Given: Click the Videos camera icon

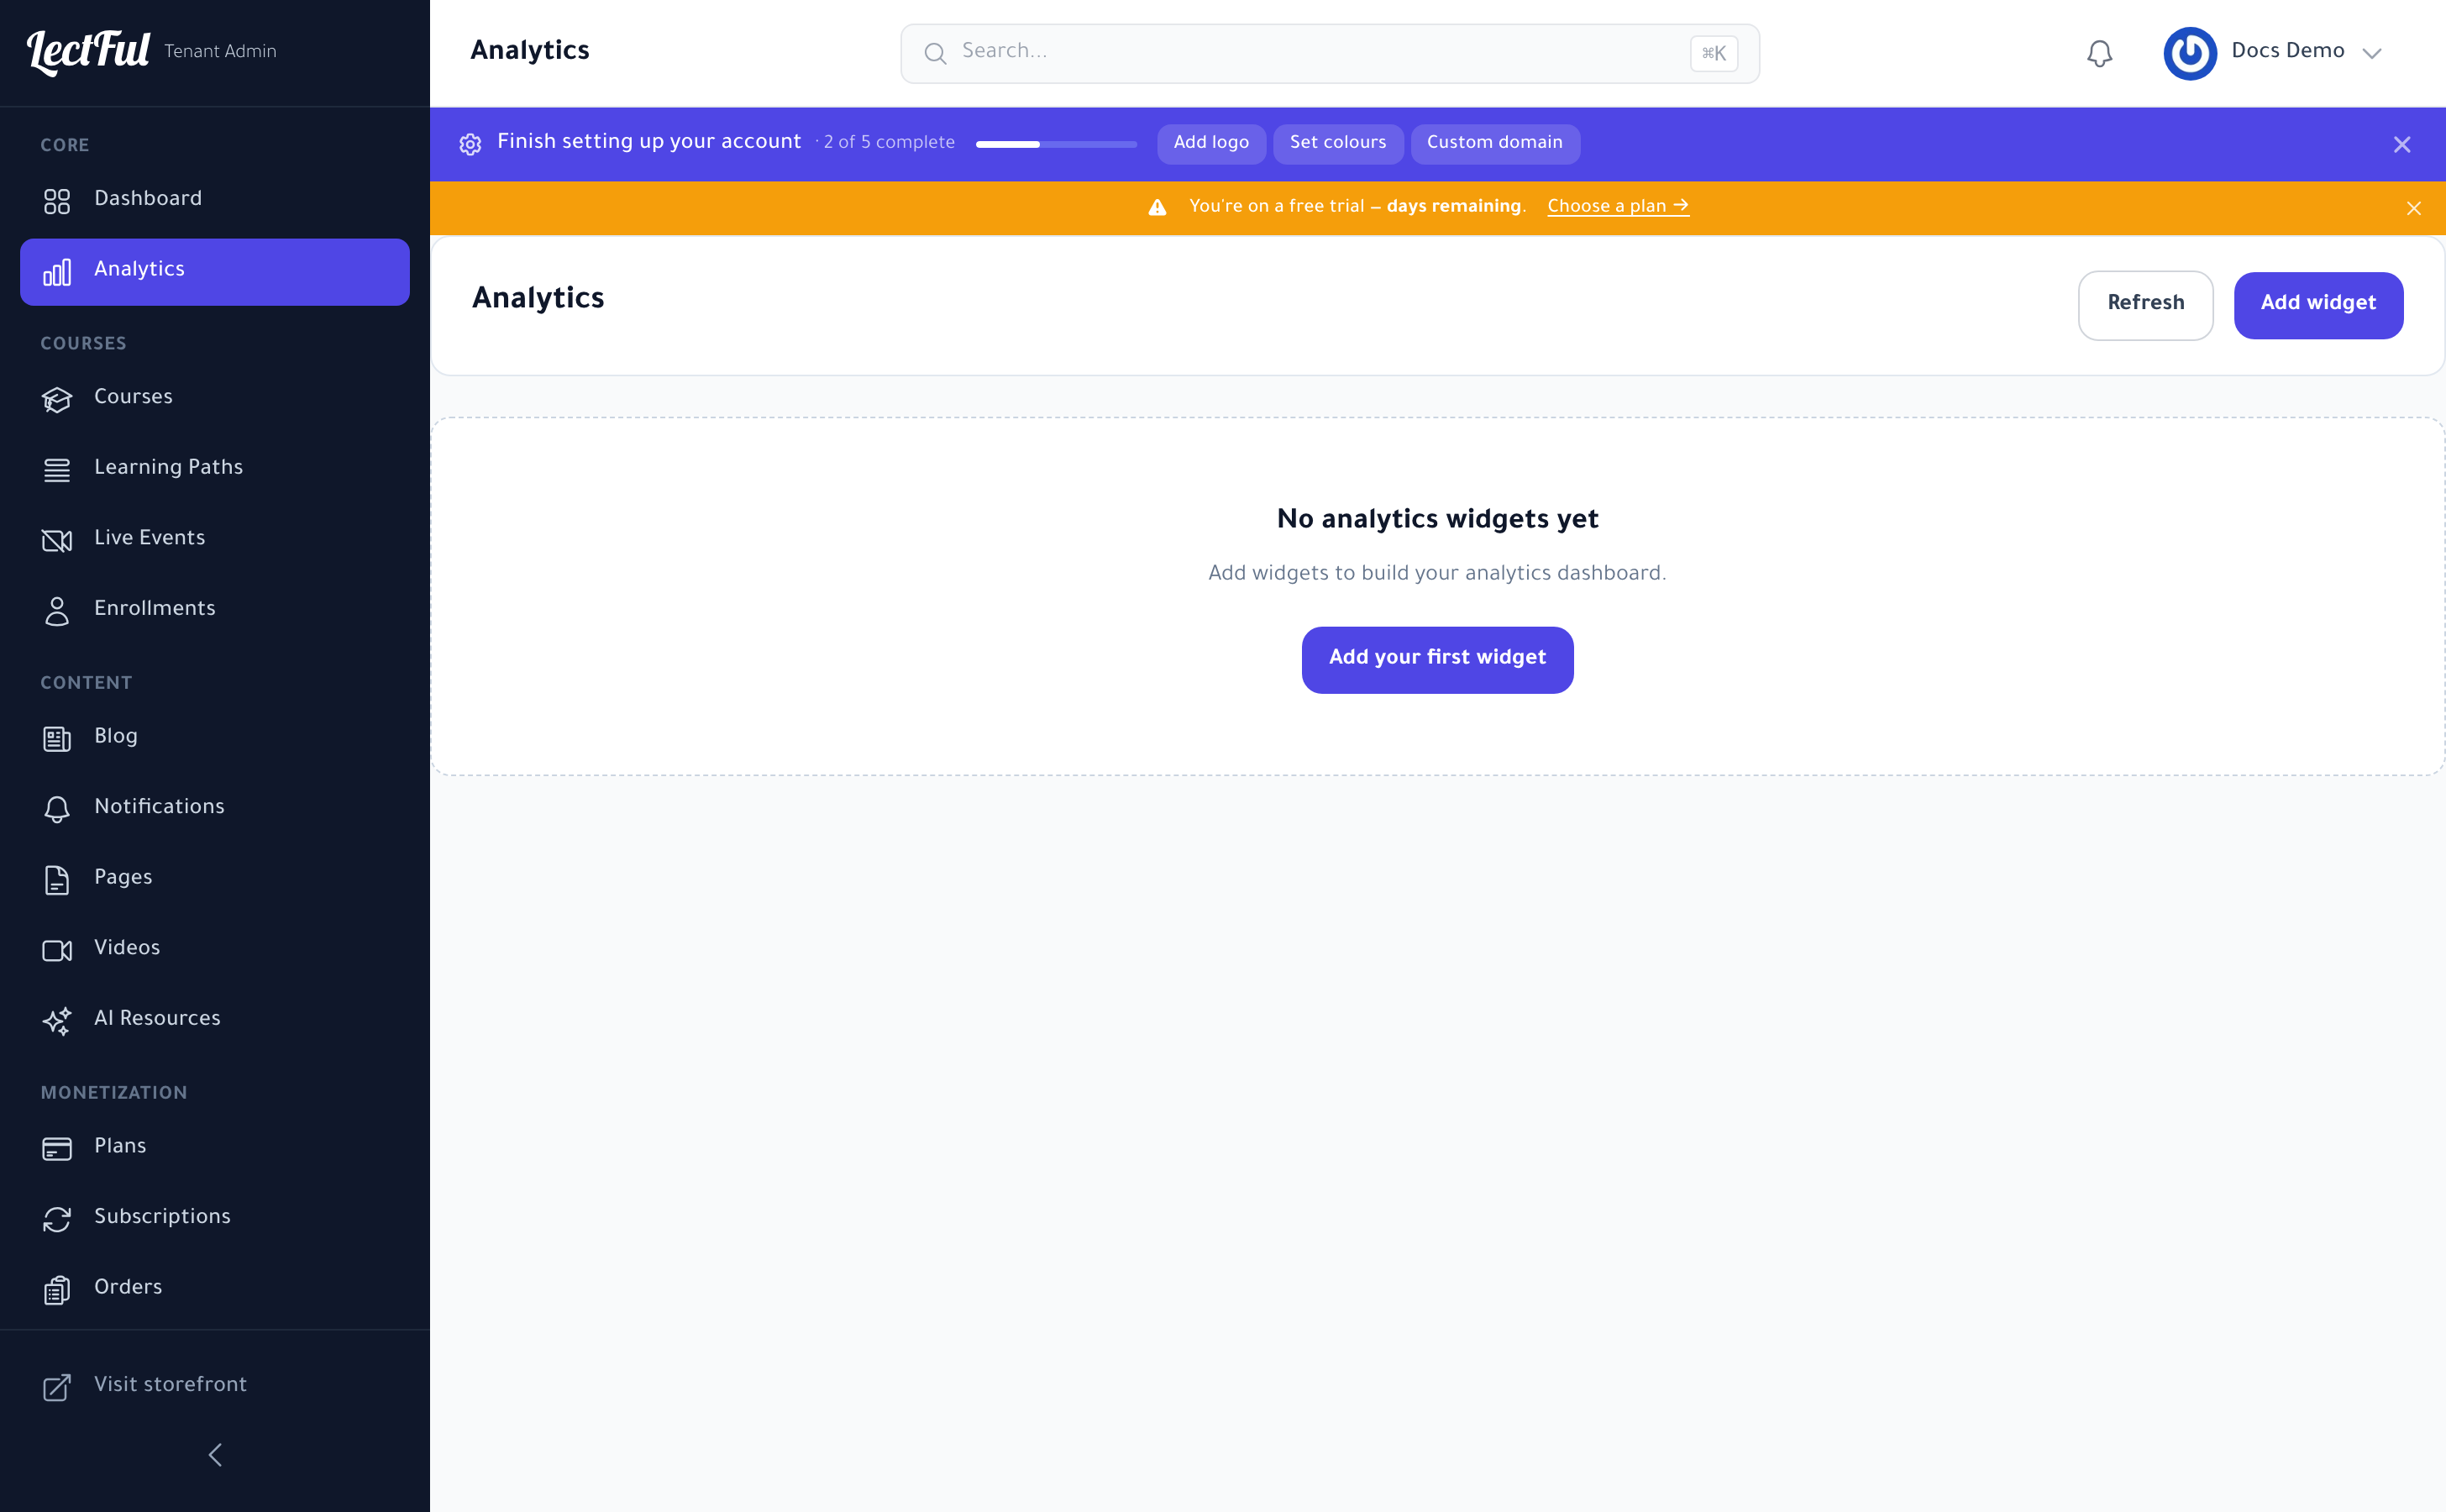Looking at the screenshot, I should [x=57, y=950].
